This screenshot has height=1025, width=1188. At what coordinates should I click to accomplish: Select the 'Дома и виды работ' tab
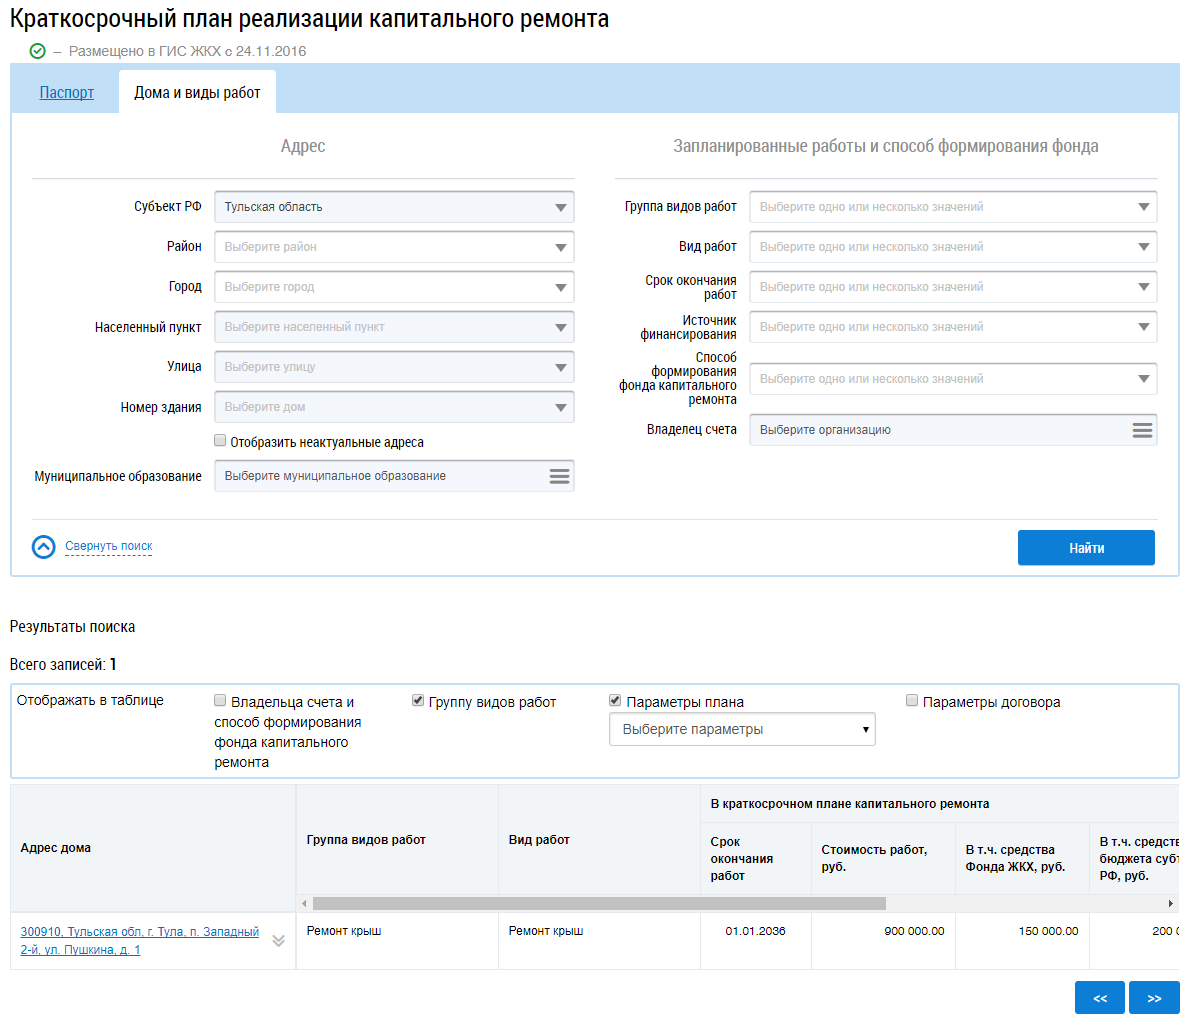tap(197, 92)
